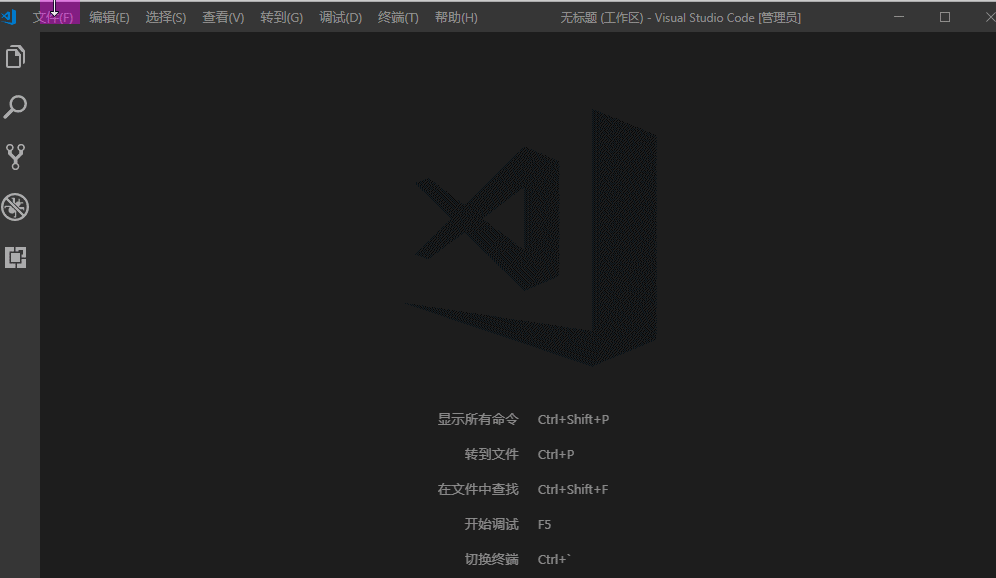The image size is (996, 578).
Task: Click the 开始调试 label
Action: coord(492,524)
